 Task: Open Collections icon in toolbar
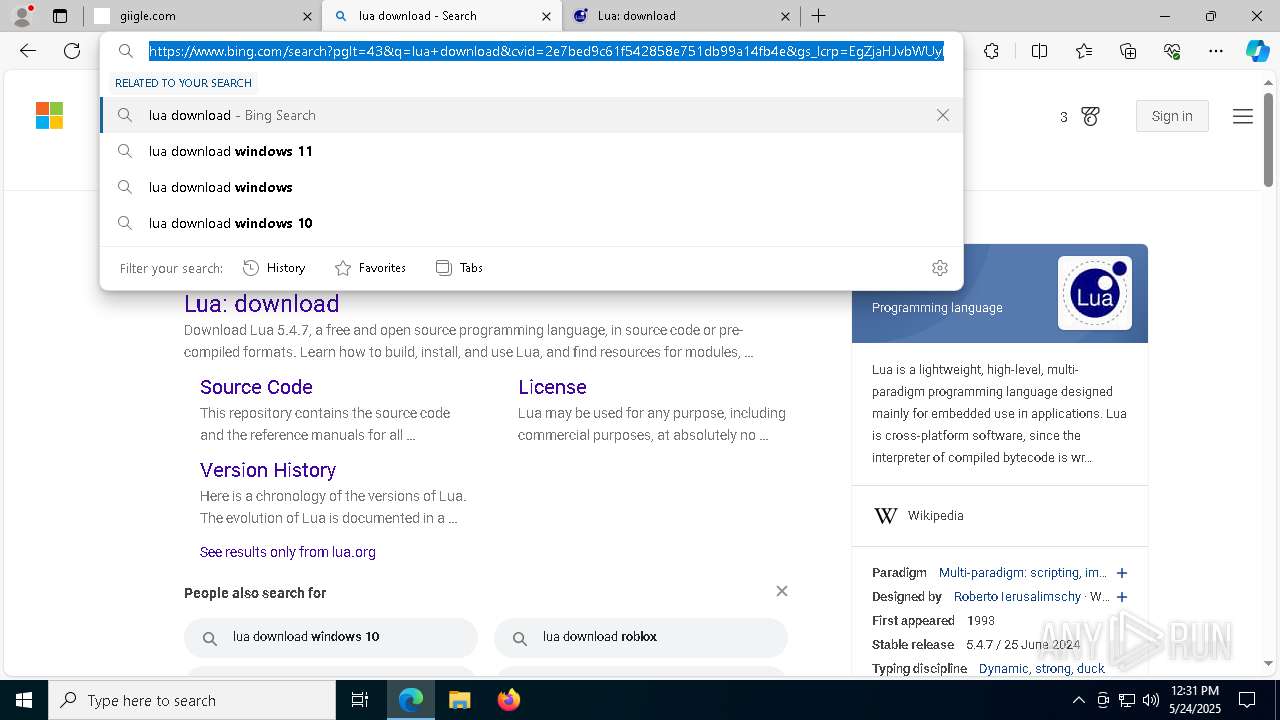click(x=1128, y=51)
